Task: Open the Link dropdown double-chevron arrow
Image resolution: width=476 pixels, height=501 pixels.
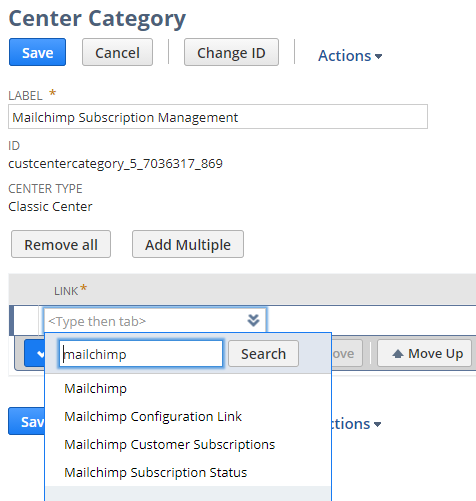Action: click(x=253, y=320)
